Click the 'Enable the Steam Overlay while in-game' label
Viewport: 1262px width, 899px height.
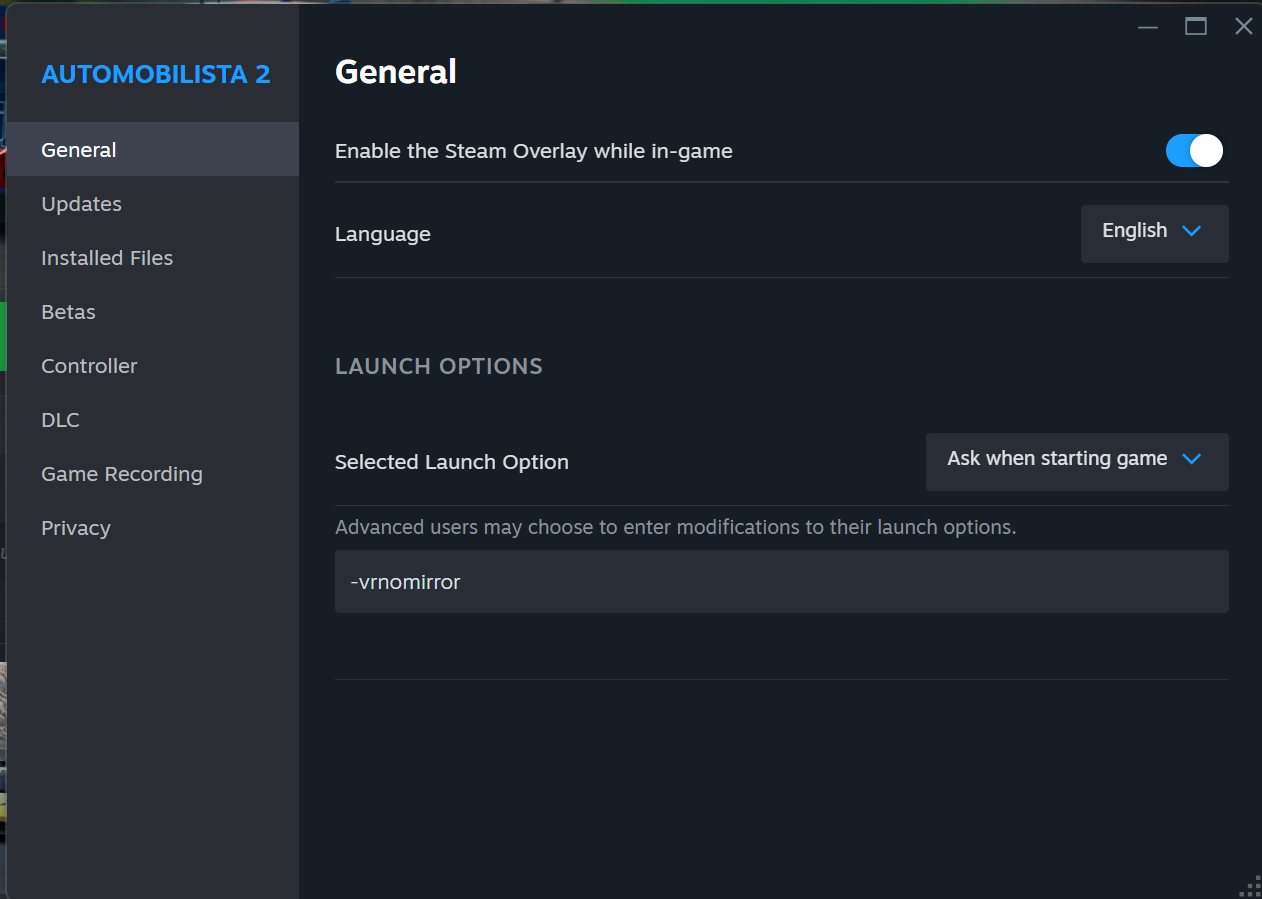[534, 151]
